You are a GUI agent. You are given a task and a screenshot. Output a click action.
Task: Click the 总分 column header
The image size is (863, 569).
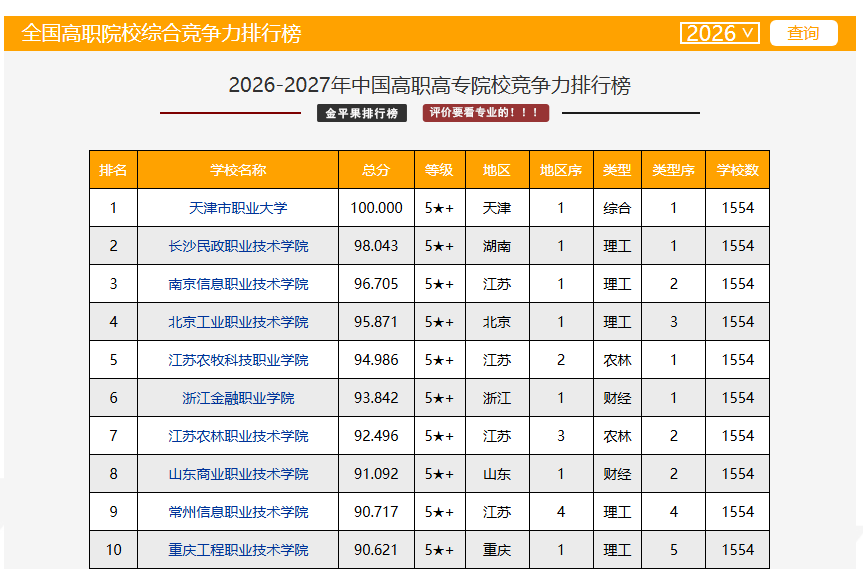[376, 170]
